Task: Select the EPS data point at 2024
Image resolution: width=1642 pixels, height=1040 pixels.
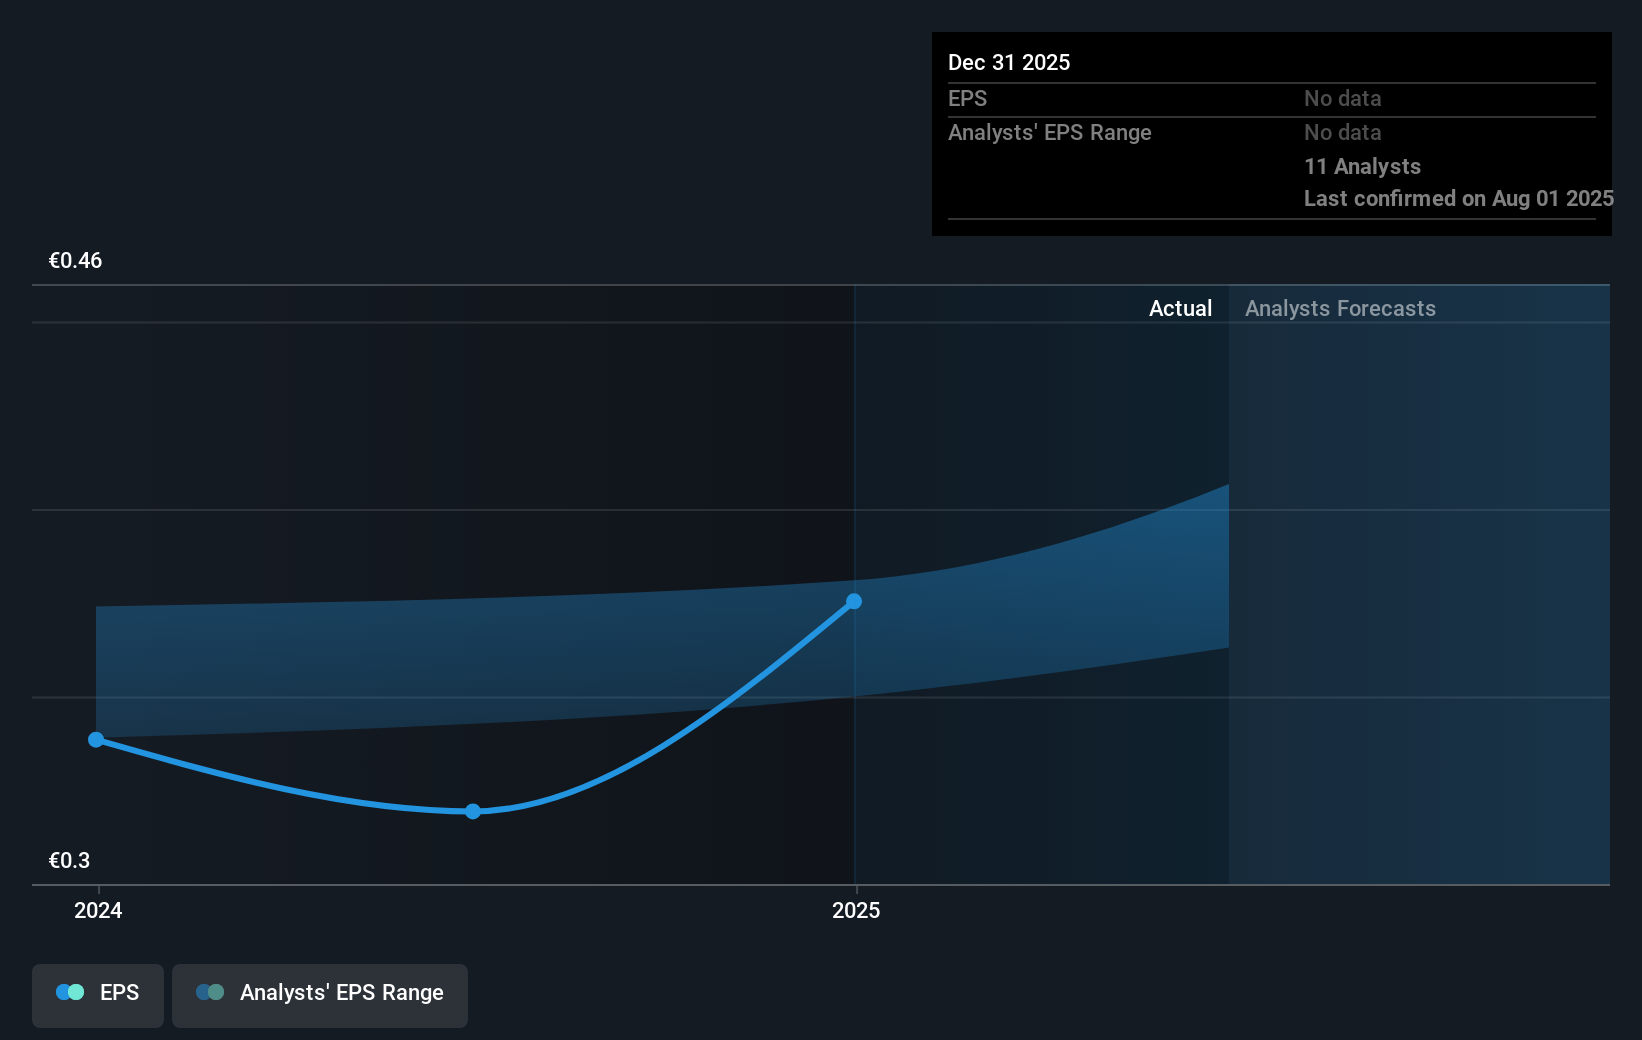Action: [x=96, y=740]
